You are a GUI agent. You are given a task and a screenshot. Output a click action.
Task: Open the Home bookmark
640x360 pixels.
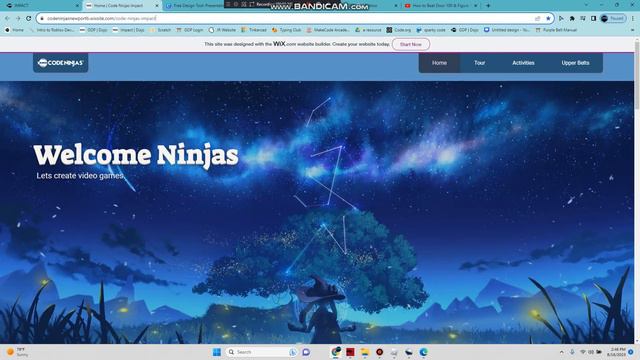[x=14, y=30]
